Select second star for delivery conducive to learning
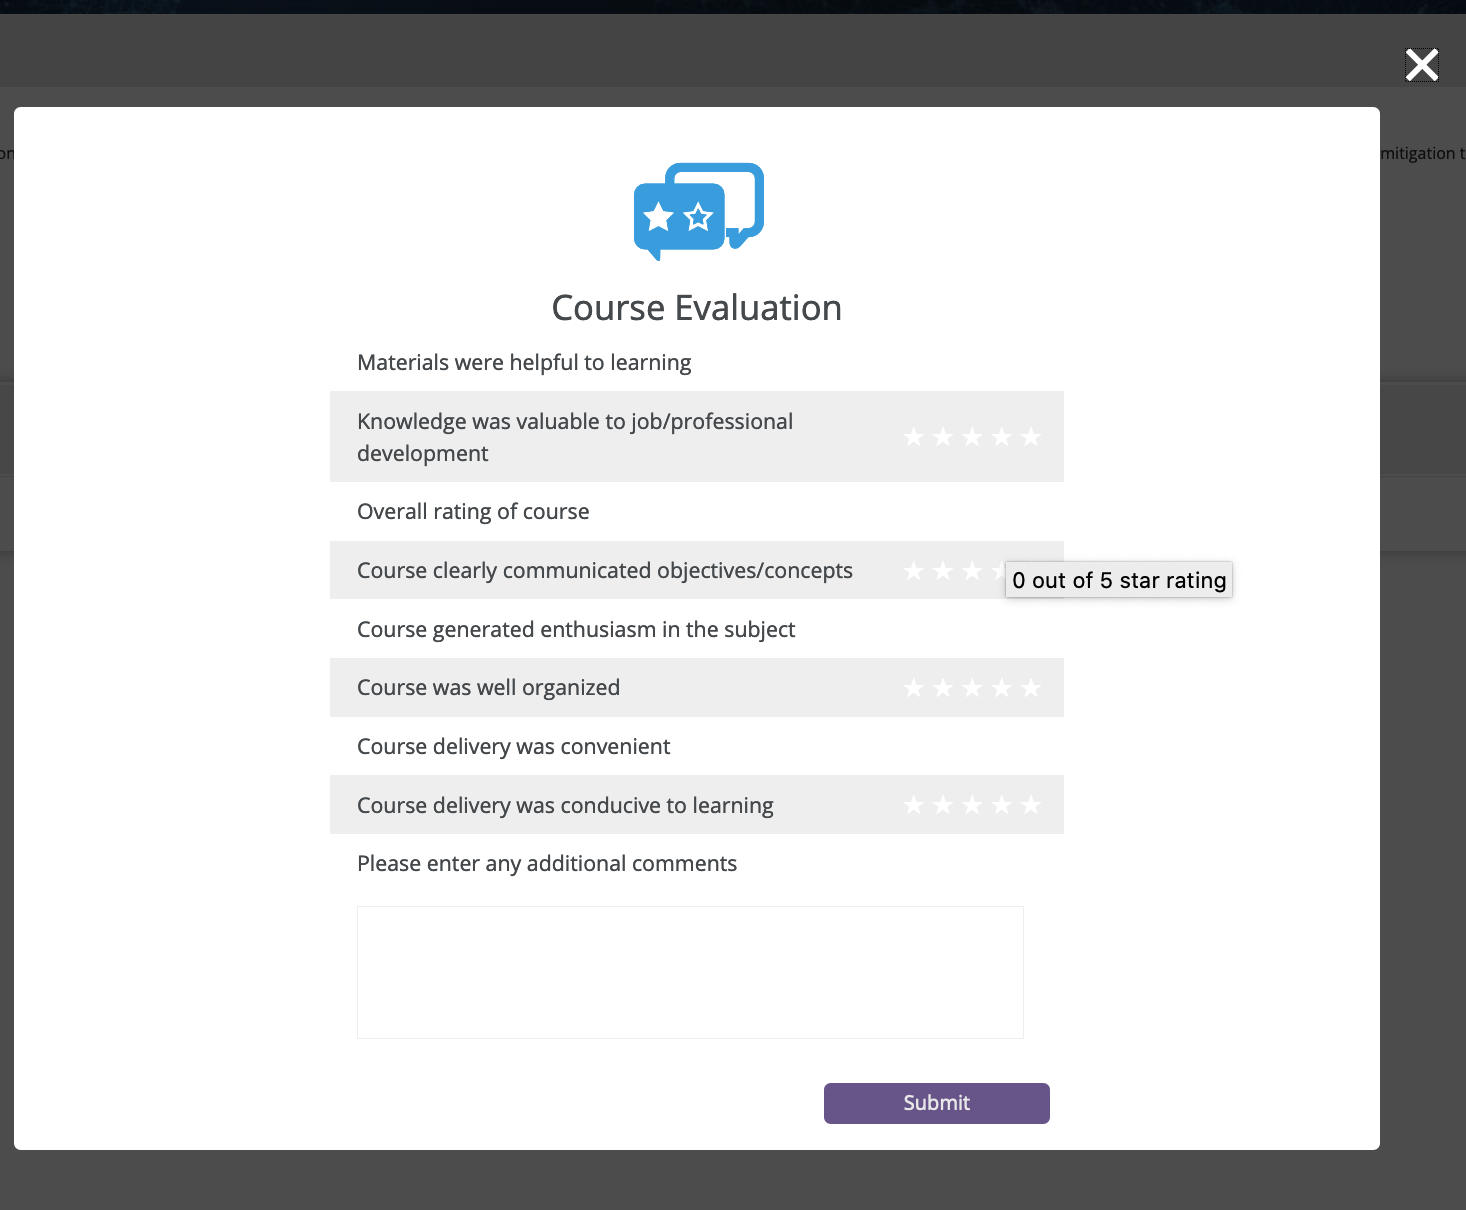The image size is (1466, 1210). pyautogui.click(x=943, y=805)
